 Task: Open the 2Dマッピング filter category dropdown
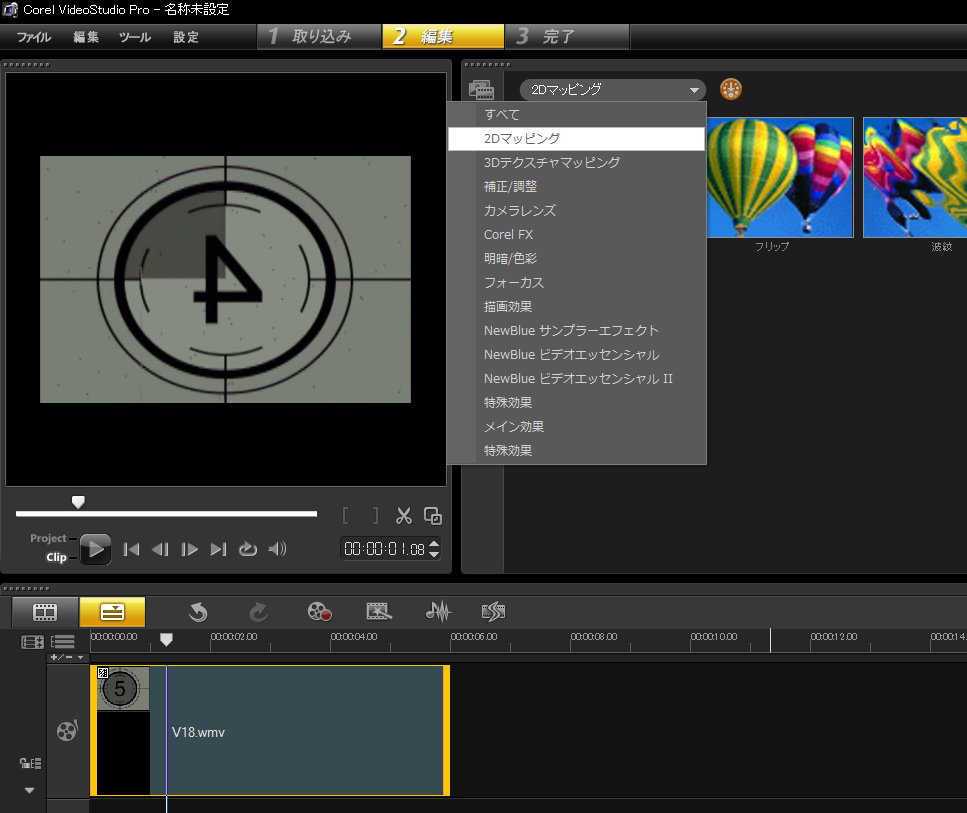point(612,89)
